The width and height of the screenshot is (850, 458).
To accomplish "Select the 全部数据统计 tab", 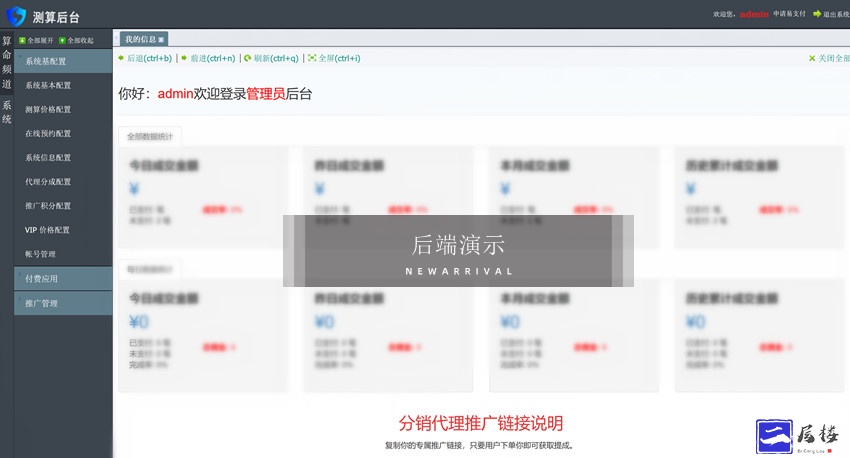I will point(149,136).
